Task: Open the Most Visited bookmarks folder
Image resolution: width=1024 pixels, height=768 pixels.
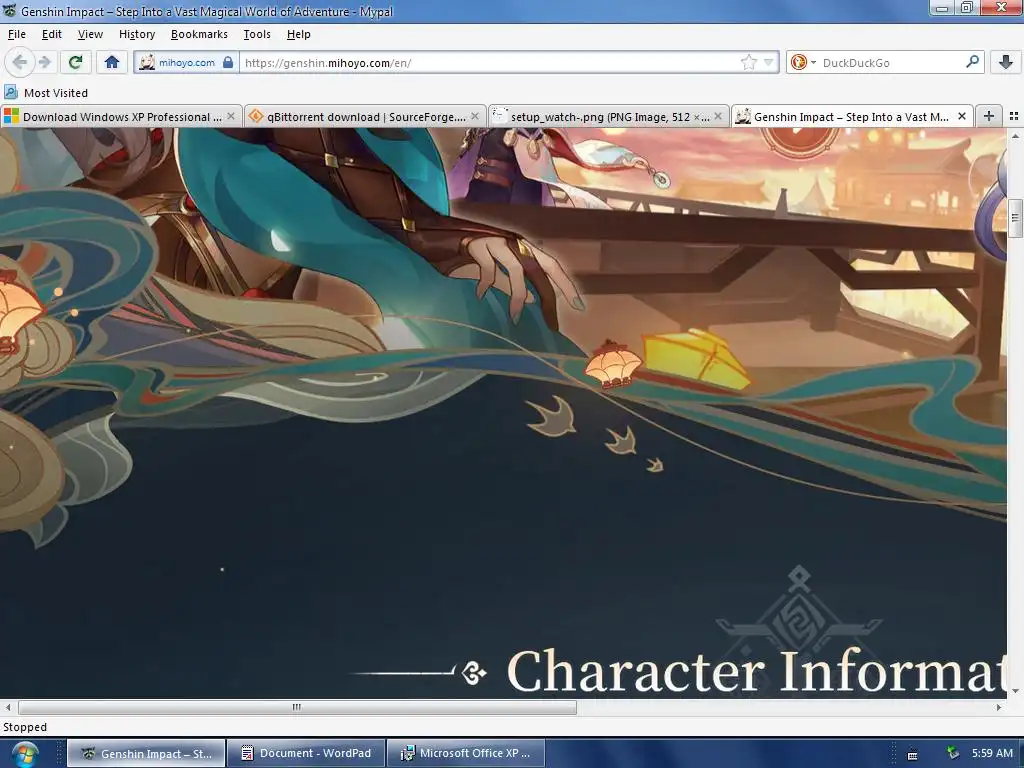Action: pos(46,93)
